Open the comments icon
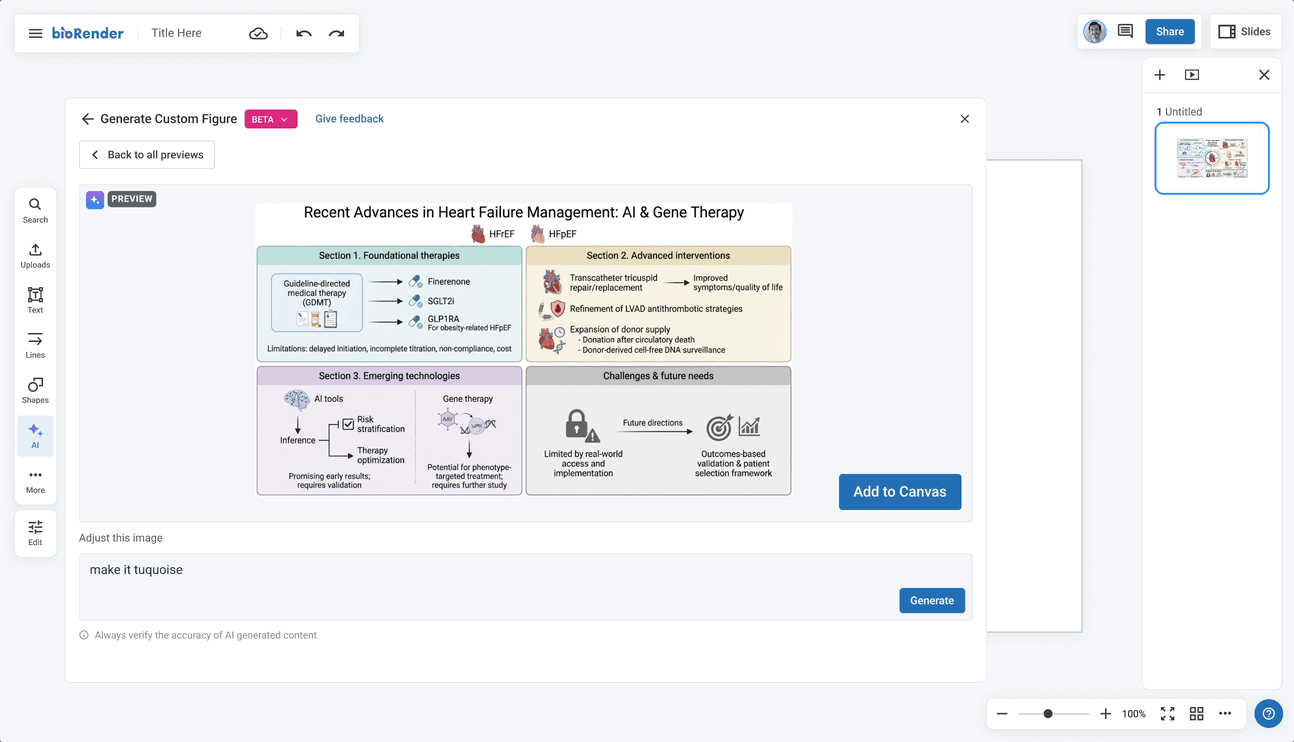Image resolution: width=1294 pixels, height=742 pixels. tap(1125, 32)
